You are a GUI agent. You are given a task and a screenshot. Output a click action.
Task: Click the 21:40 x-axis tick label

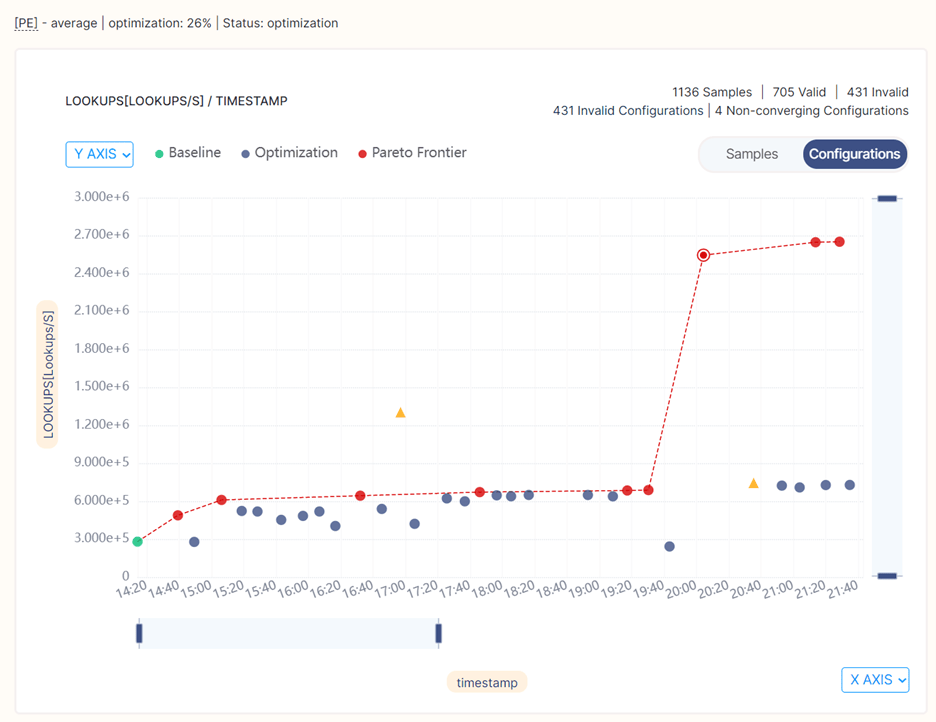tap(842, 590)
